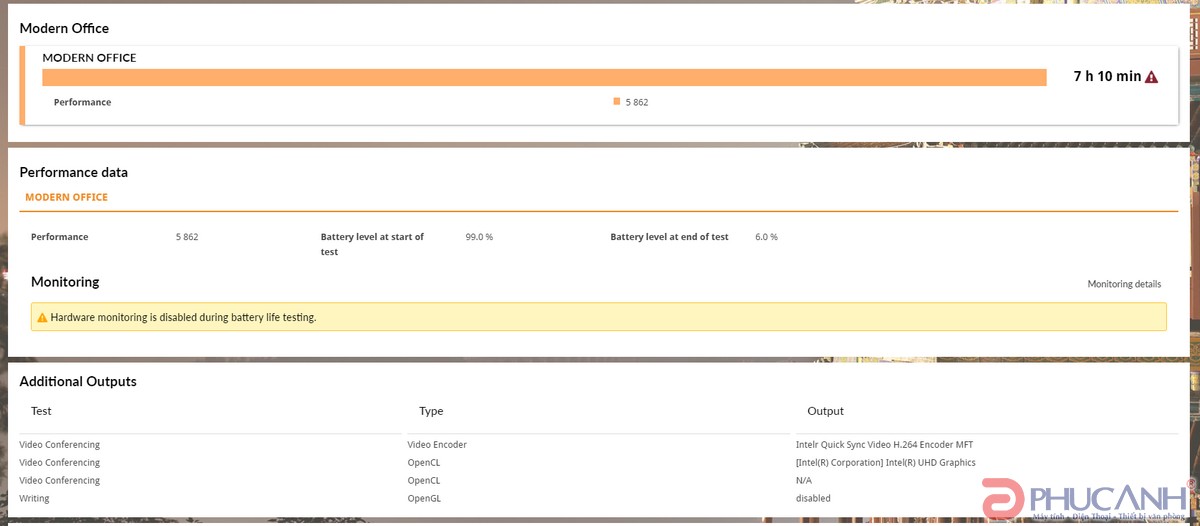Viewport: 1200px width, 526px height.
Task: Click the 7 h 10 min battery result
Action: click(x=1106, y=77)
